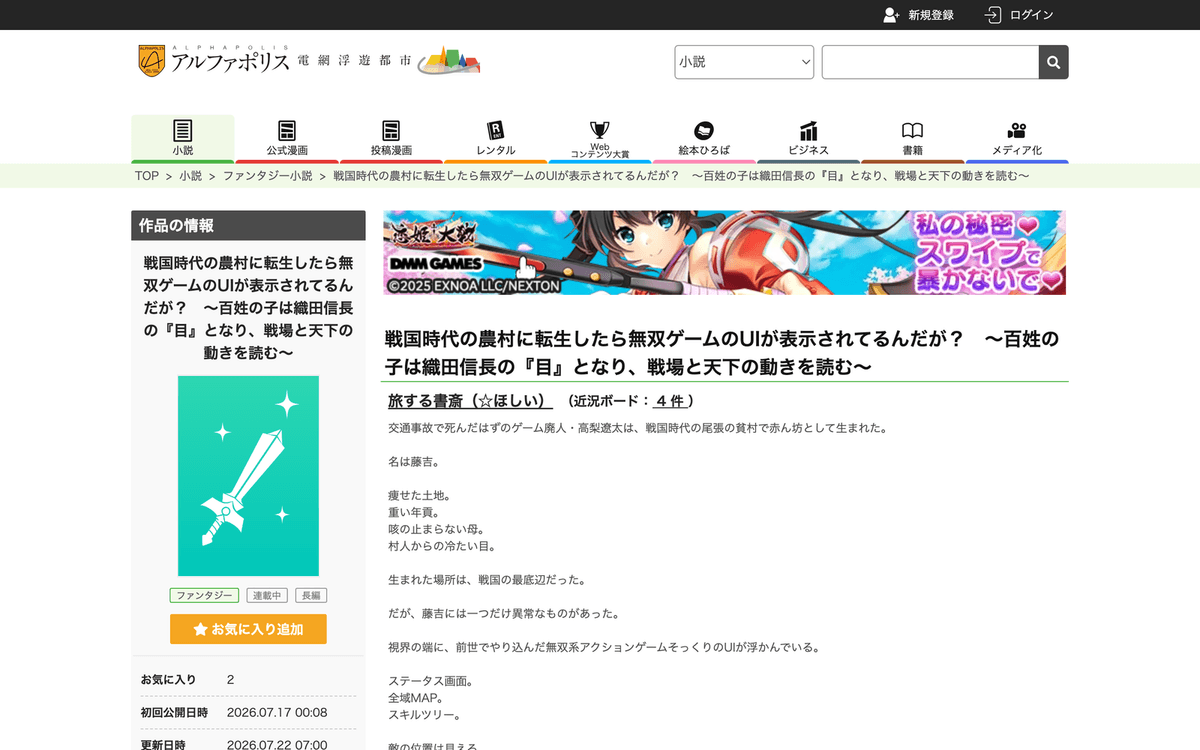Go to TOP in the breadcrumb
Screen dimensions: 1200x750
147,176
